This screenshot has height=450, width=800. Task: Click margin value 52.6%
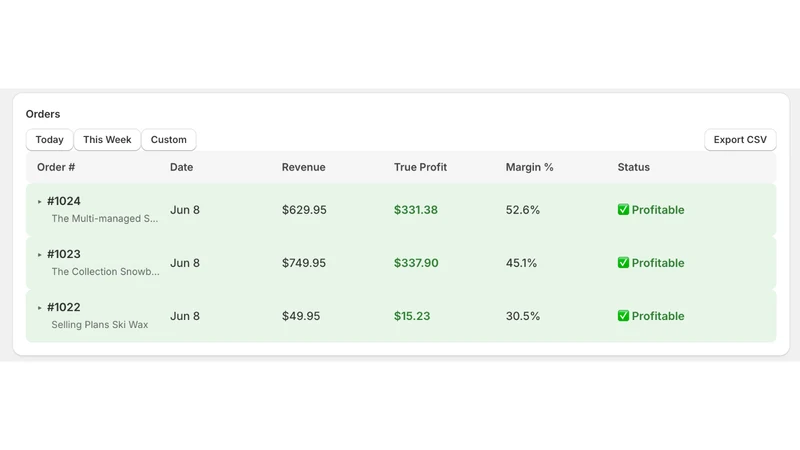(522, 210)
